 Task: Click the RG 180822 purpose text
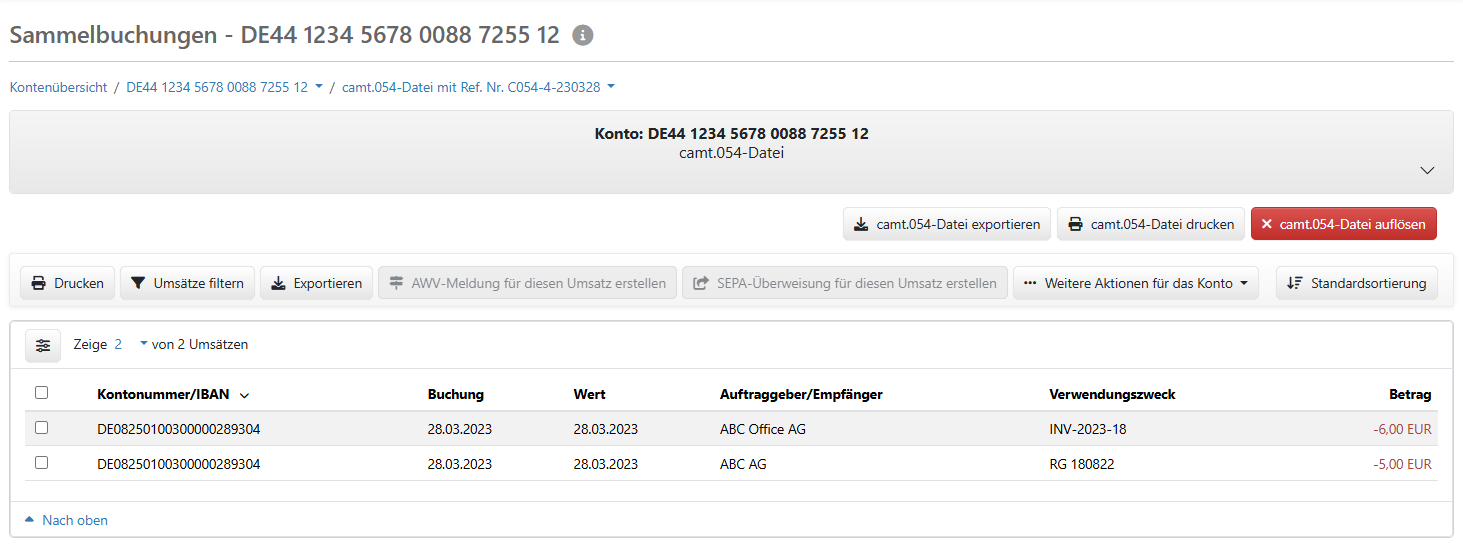click(1082, 464)
